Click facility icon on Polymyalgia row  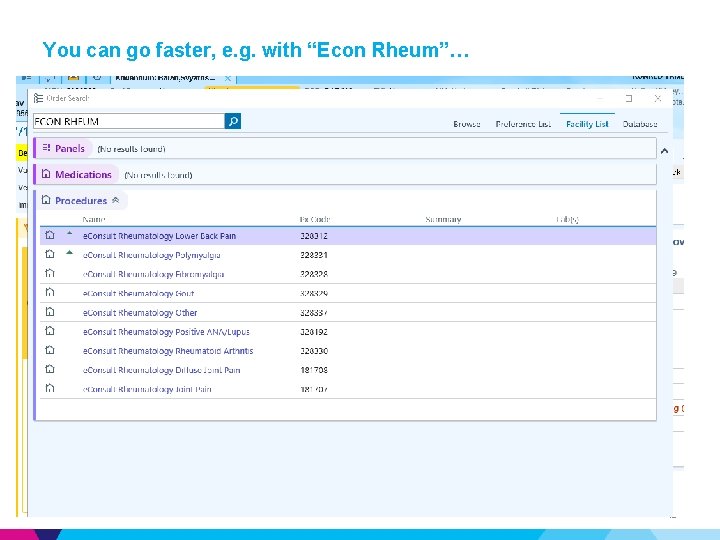coord(50,254)
